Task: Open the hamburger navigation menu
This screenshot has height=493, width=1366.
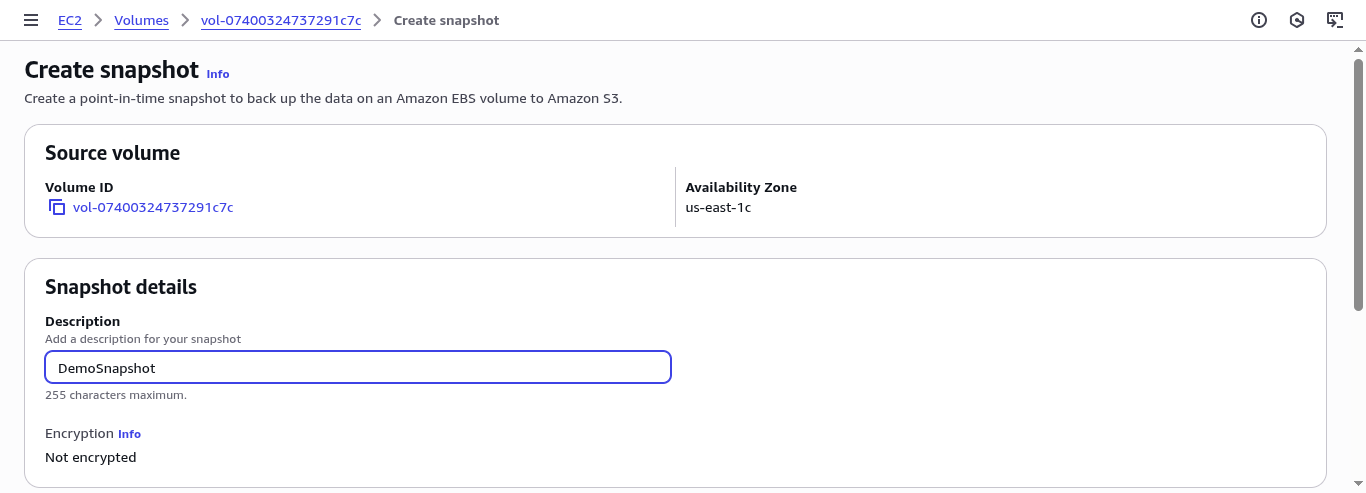Action: tap(31, 20)
